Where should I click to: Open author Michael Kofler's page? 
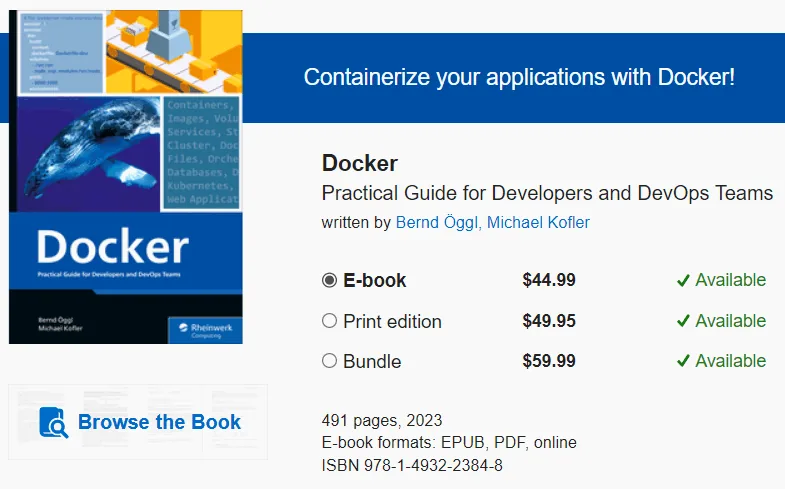click(539, 222)
